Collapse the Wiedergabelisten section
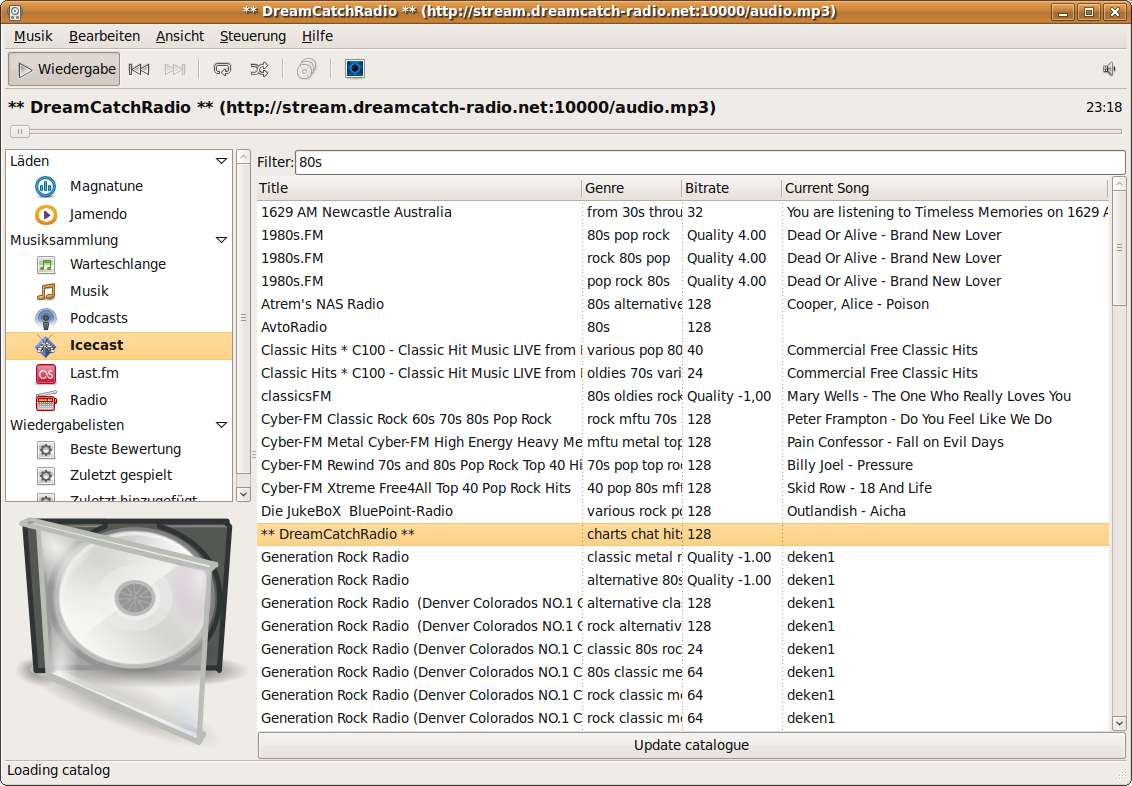Image resolution: width=1132 pixels, height=786 pixels. coord(222,425)
